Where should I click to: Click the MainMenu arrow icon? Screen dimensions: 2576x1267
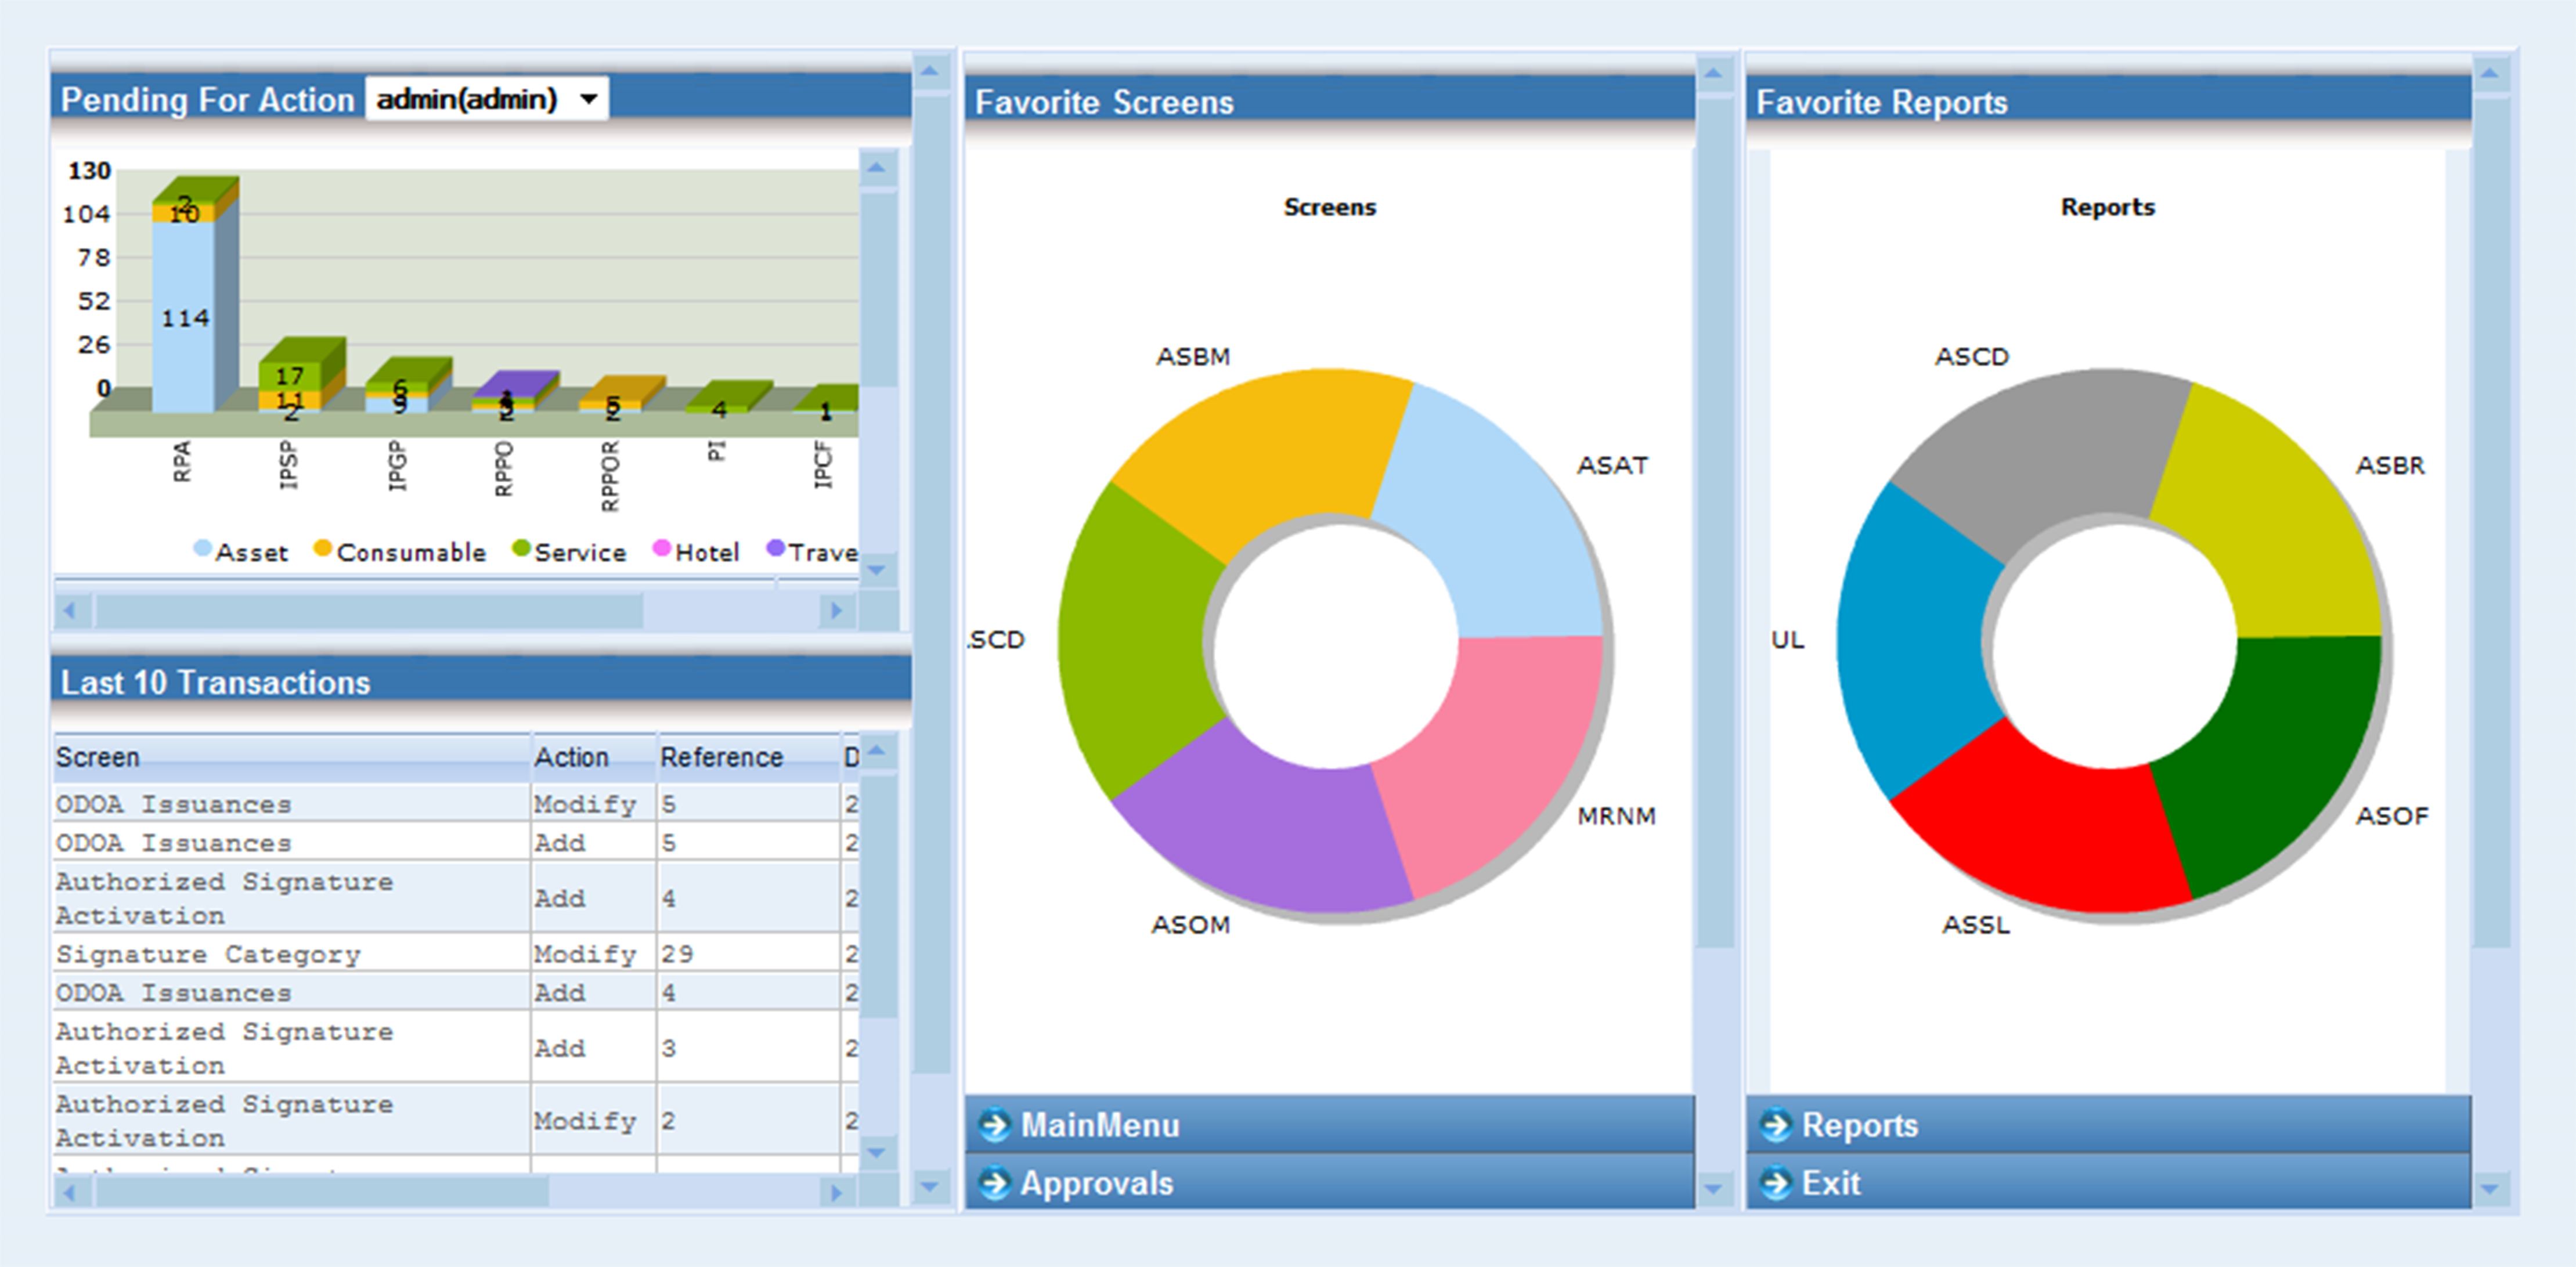pyautogui.click(x=995, y=1125)
